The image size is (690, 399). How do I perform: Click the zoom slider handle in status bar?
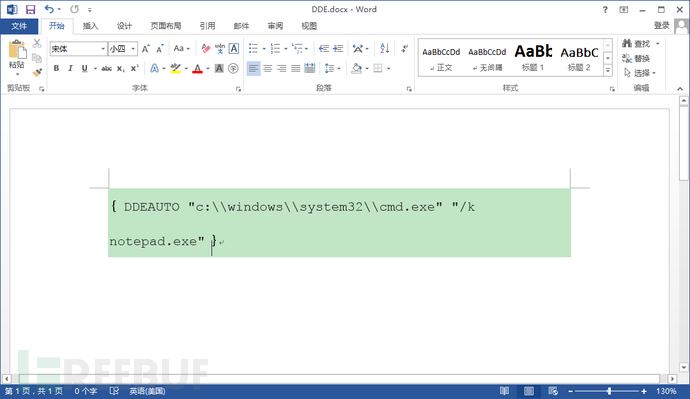609,391
